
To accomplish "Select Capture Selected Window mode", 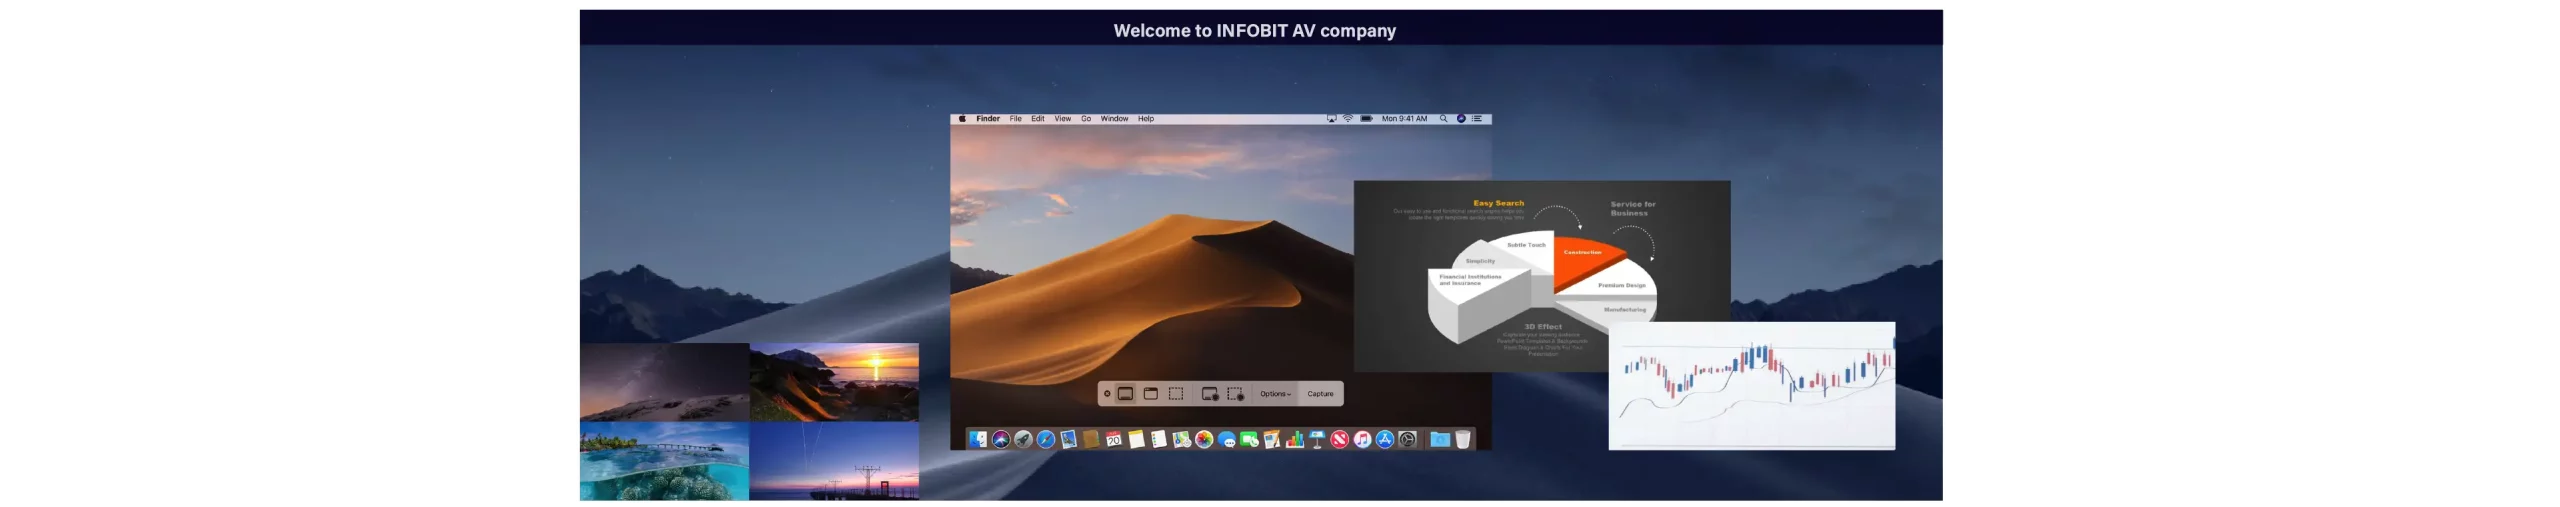I will 1151,394.
